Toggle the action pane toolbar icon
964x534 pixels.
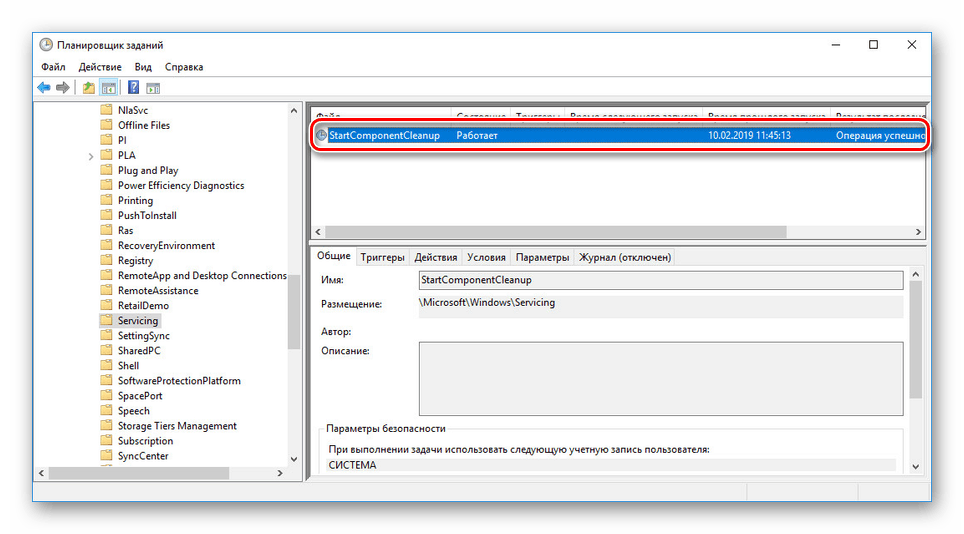coord(153,88)
